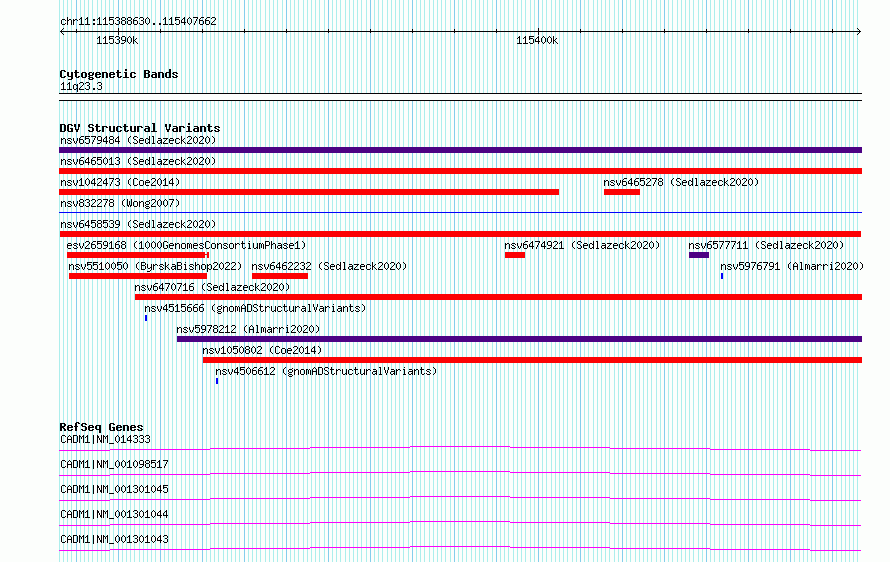Select the long red nsv6470716 bar

[x=498, y=297]
